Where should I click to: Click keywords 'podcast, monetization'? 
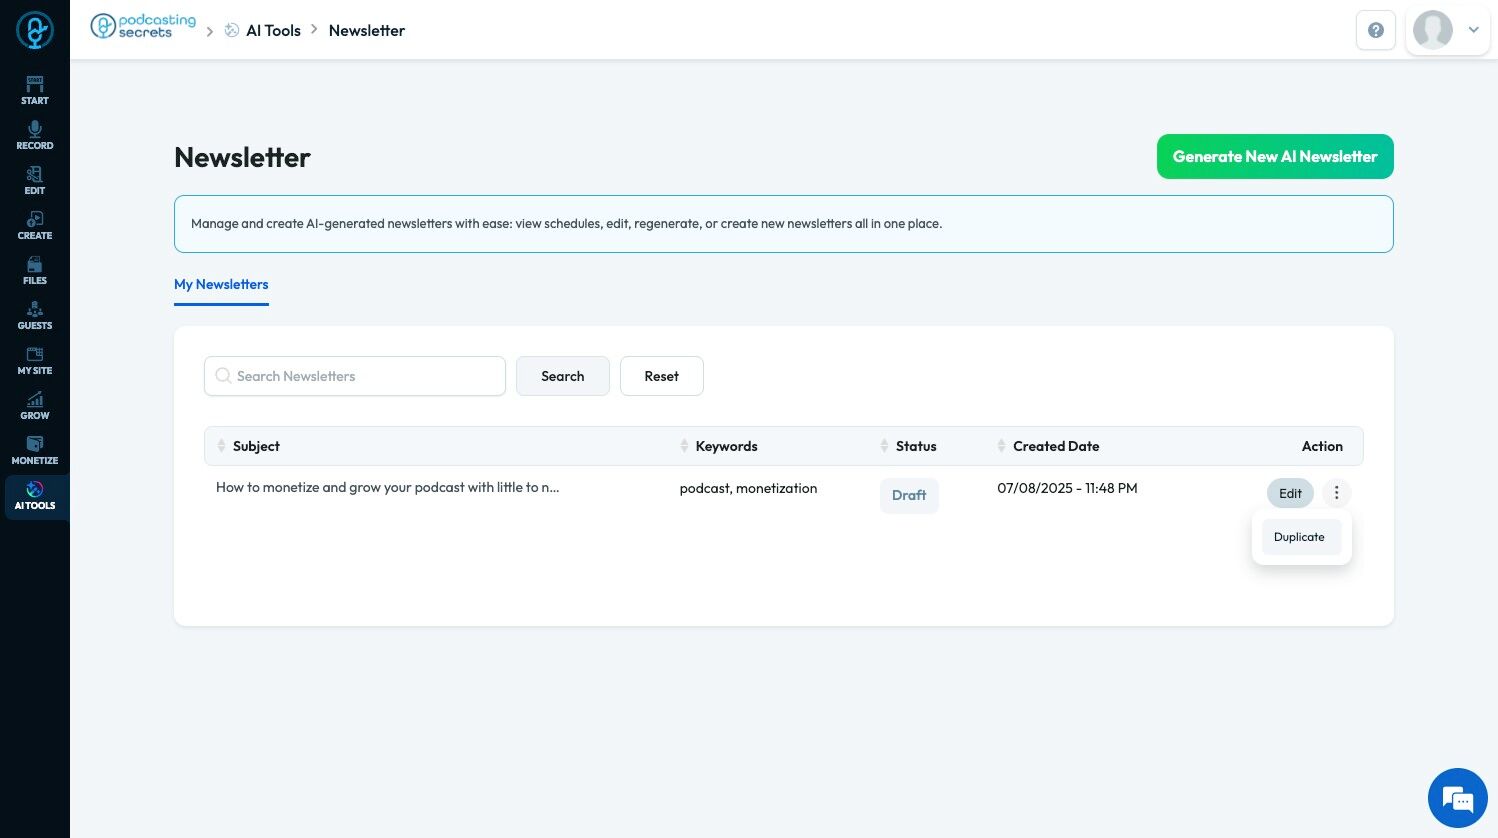[748, 488]
